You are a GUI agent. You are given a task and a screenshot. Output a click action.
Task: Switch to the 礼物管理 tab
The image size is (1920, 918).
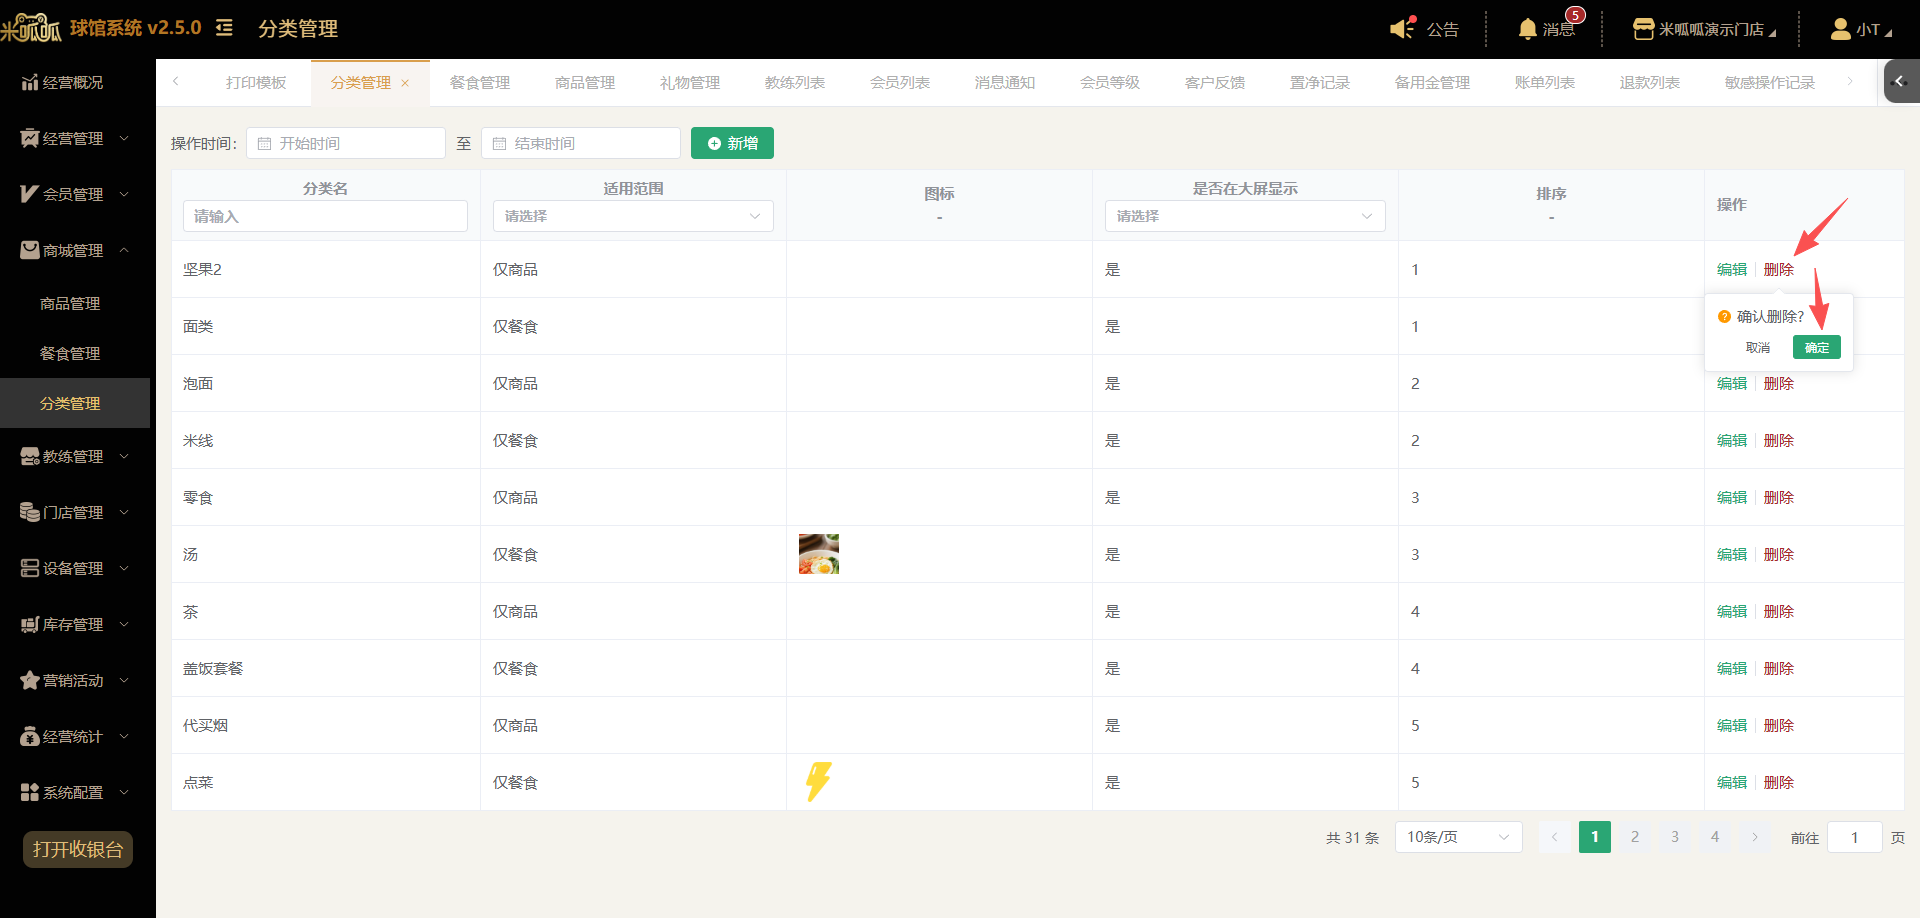tap(690, 82)
